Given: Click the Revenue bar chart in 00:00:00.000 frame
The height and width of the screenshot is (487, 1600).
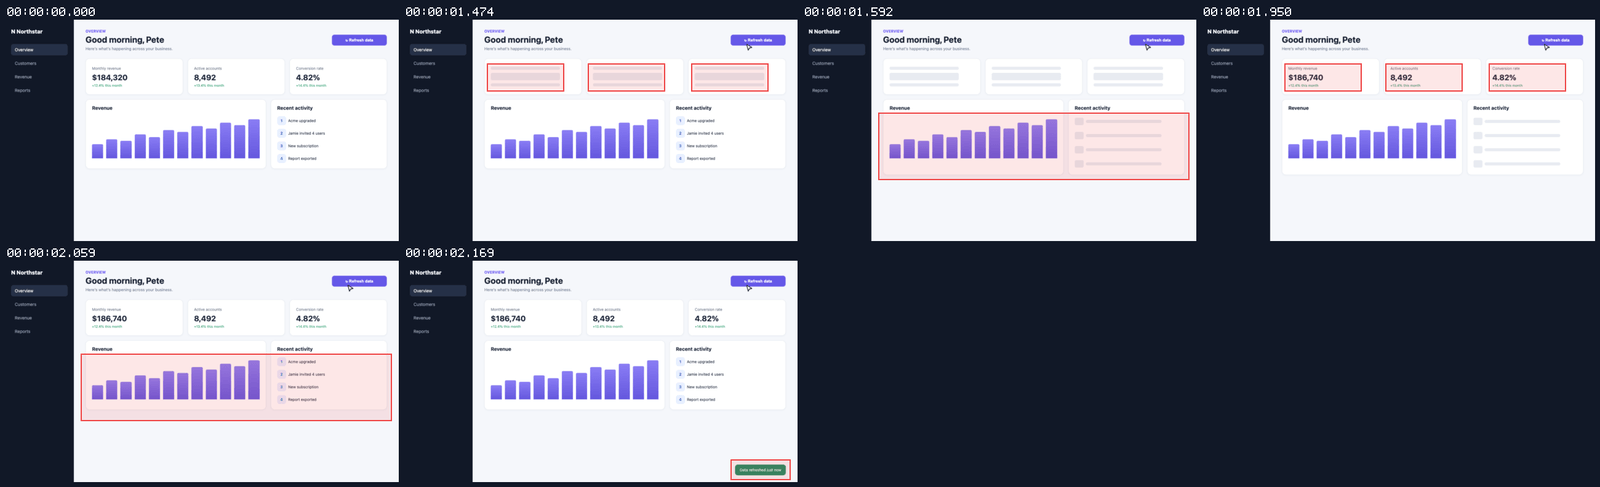Looking at the screenshot, I should point(176,139).
